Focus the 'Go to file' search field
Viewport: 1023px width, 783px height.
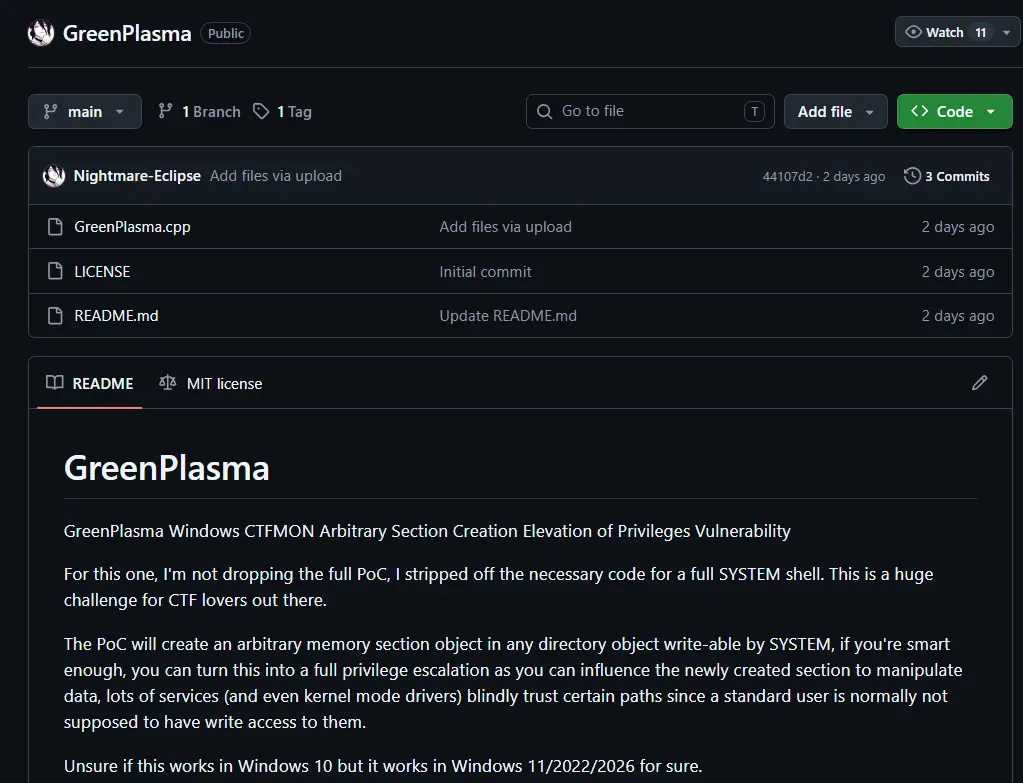tap(650, 112)
